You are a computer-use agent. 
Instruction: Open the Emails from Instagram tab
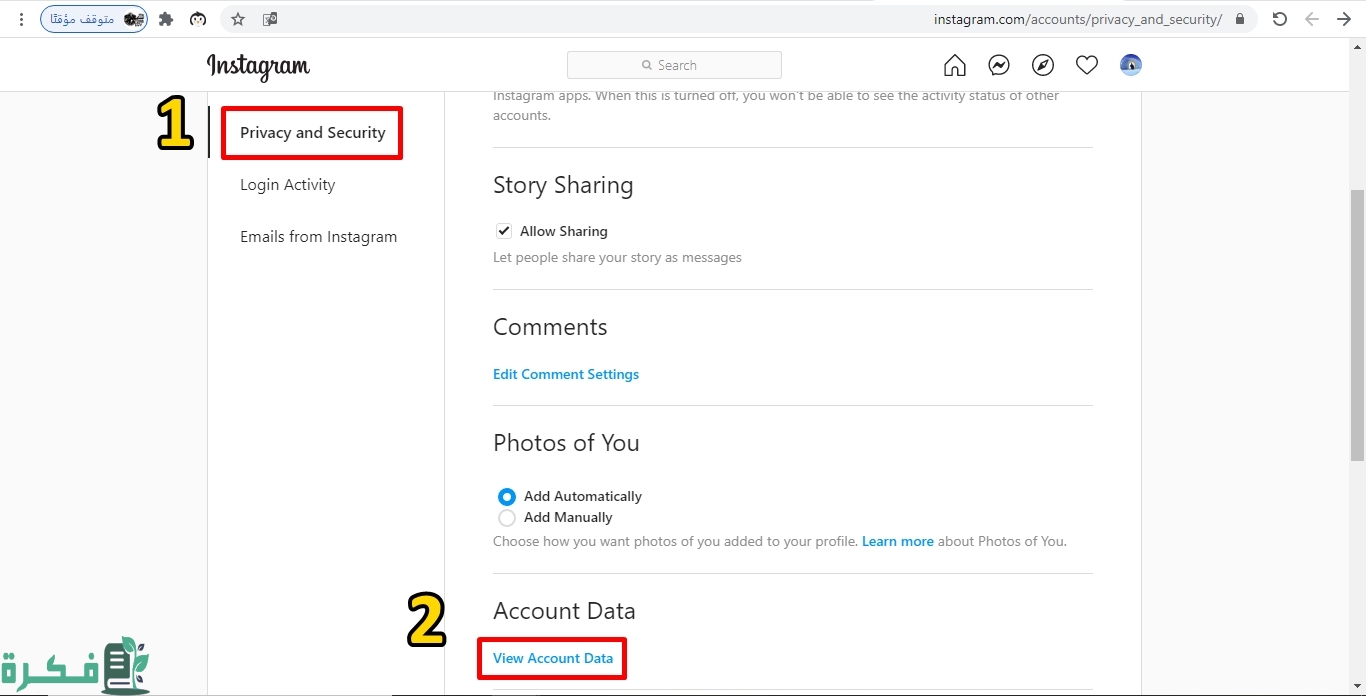pyautogui.click(x=318, y=237)
